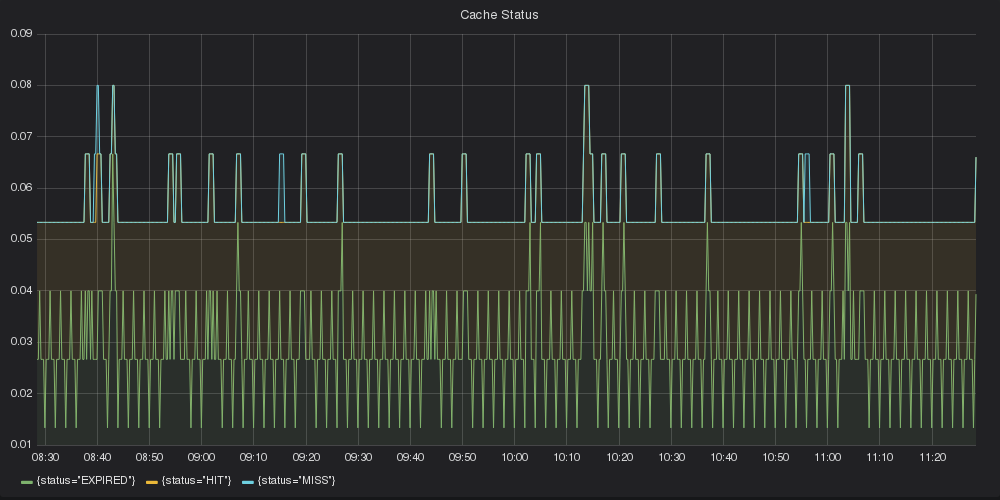Click the 0.05 y-axis value

(21, 239)
